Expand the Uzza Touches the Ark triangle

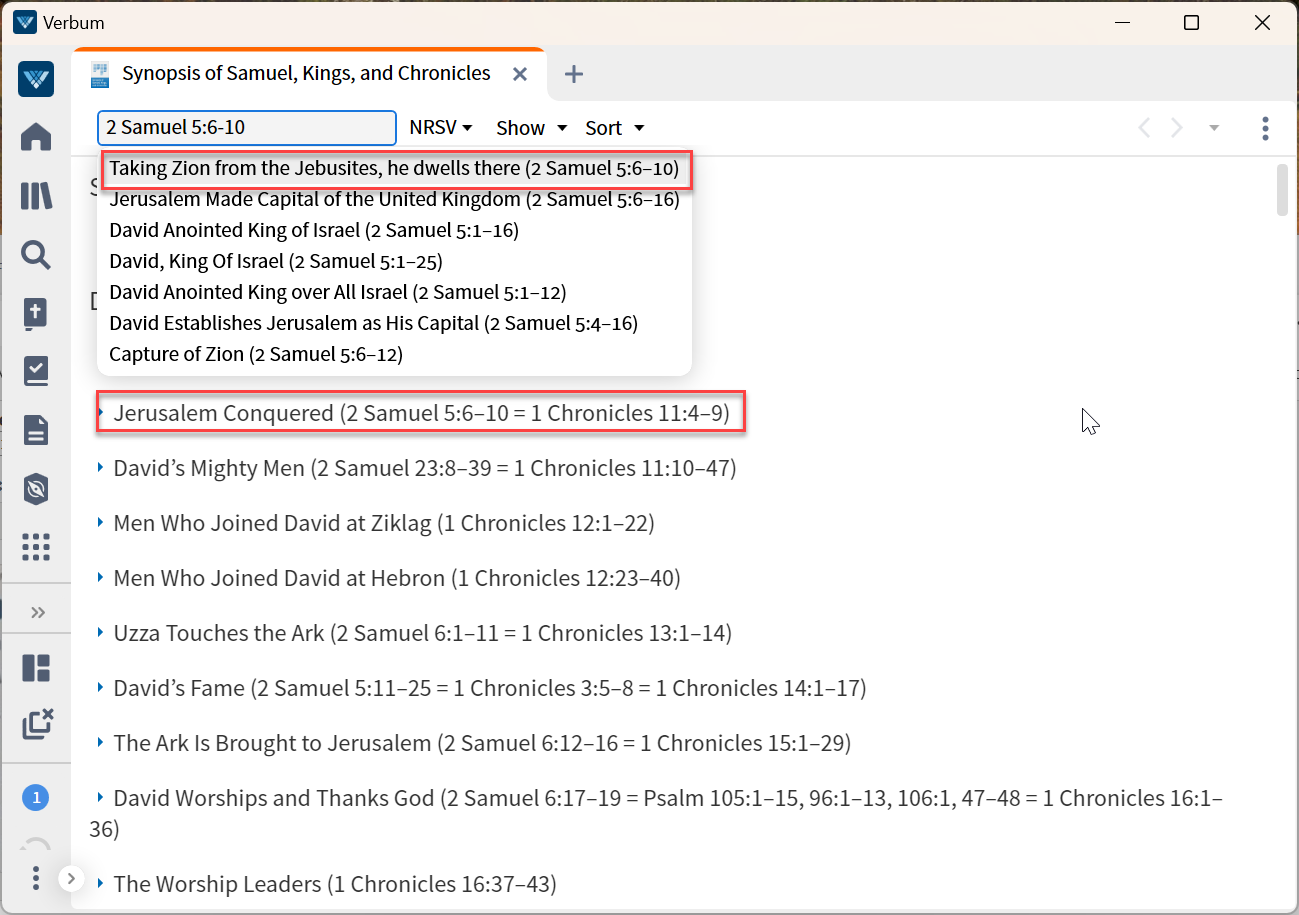pyautogui.click(x=100, y=632)
